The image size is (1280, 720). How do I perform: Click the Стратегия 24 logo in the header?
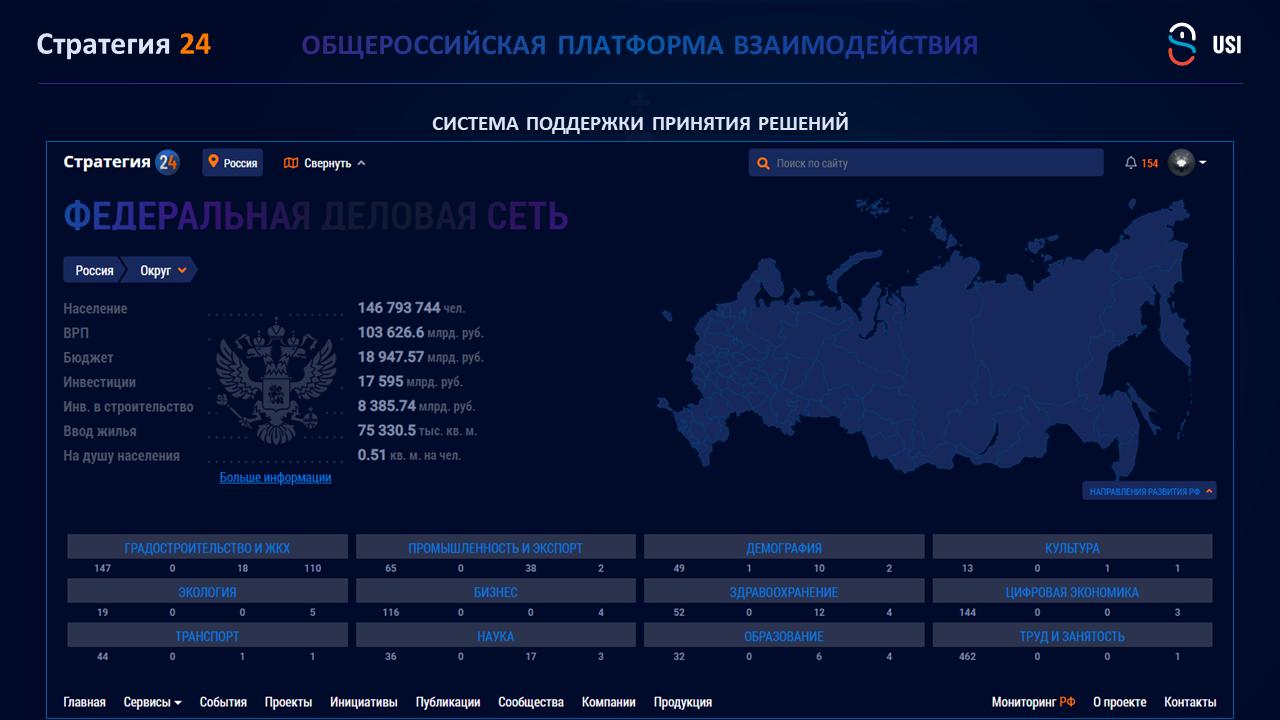pos(121,163)
